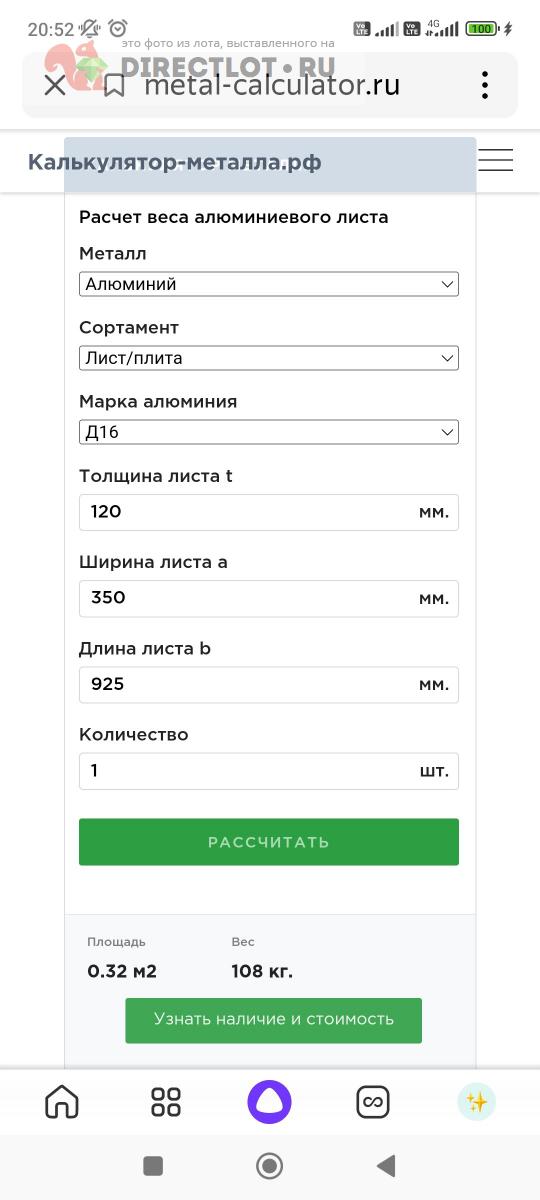Focus the Ширина листа a field
540x1200 pixels.
(x=269, y=598)
